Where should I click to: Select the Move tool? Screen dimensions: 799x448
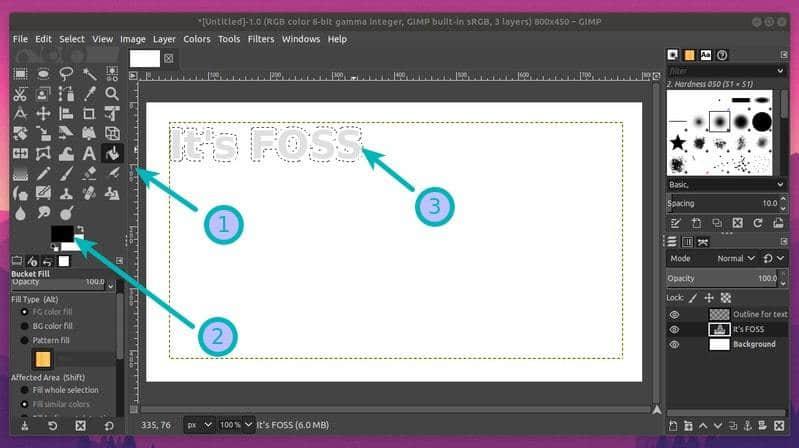[43, 113]
